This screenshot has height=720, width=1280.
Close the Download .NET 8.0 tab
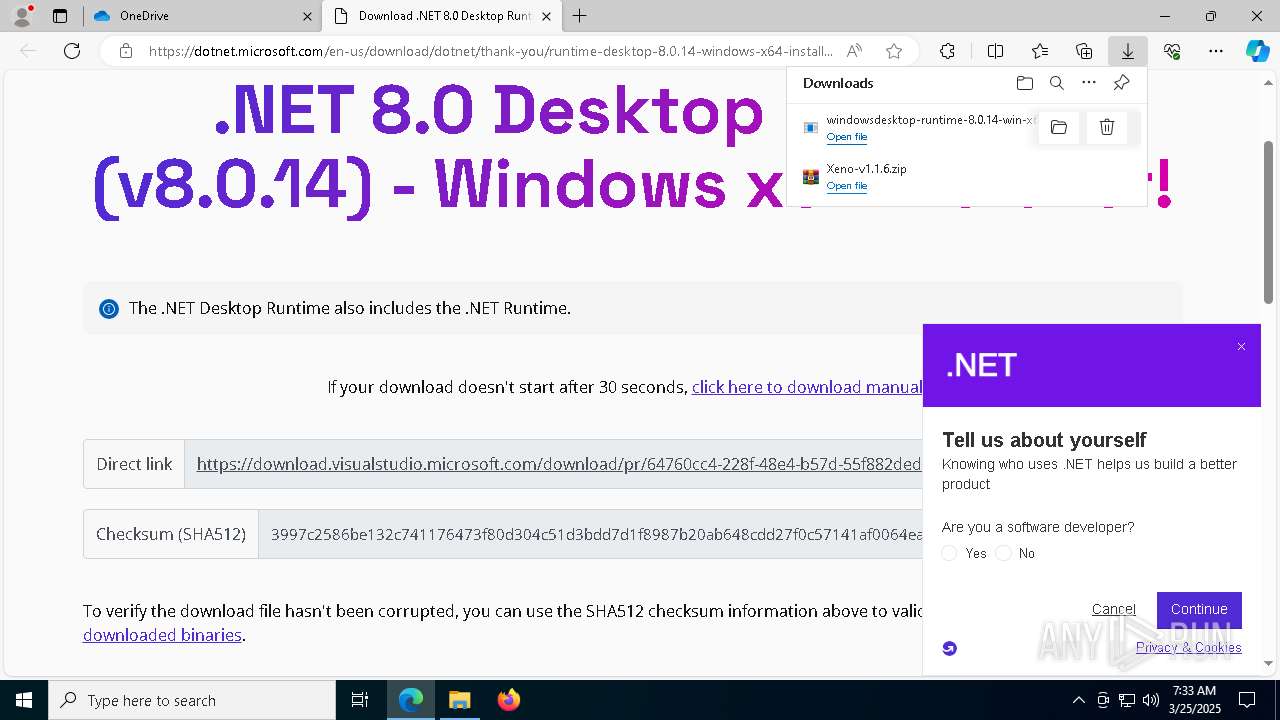(547, 16)
